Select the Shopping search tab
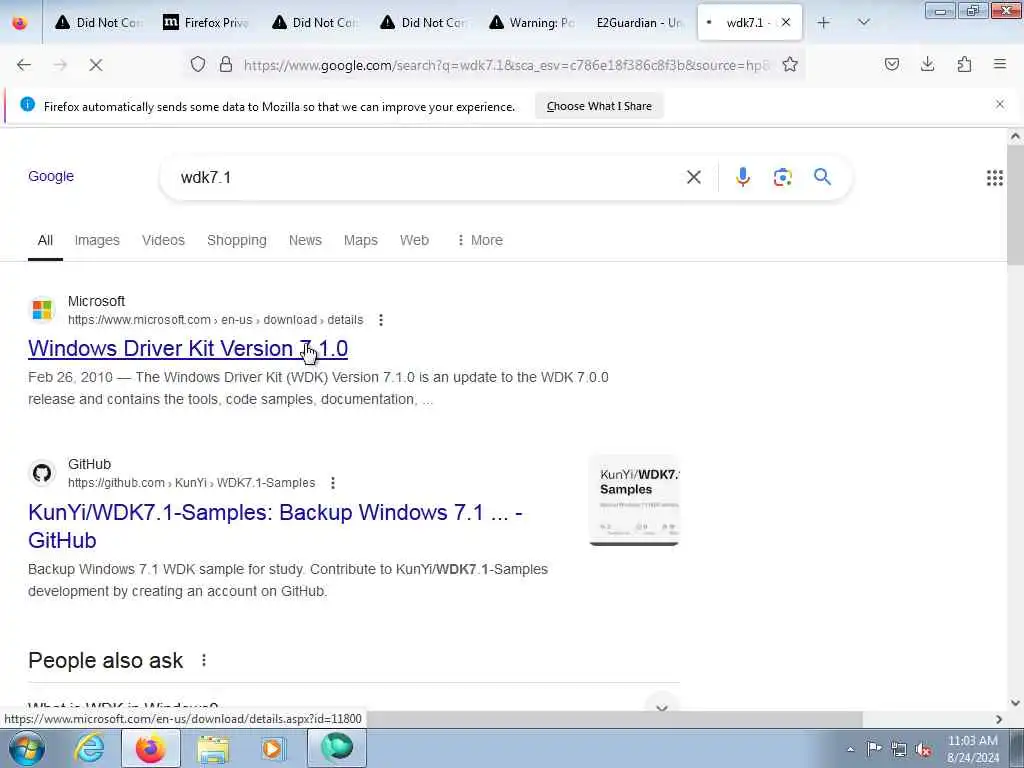The height and width of the screenshot is (768, 1024). [236, 240]
